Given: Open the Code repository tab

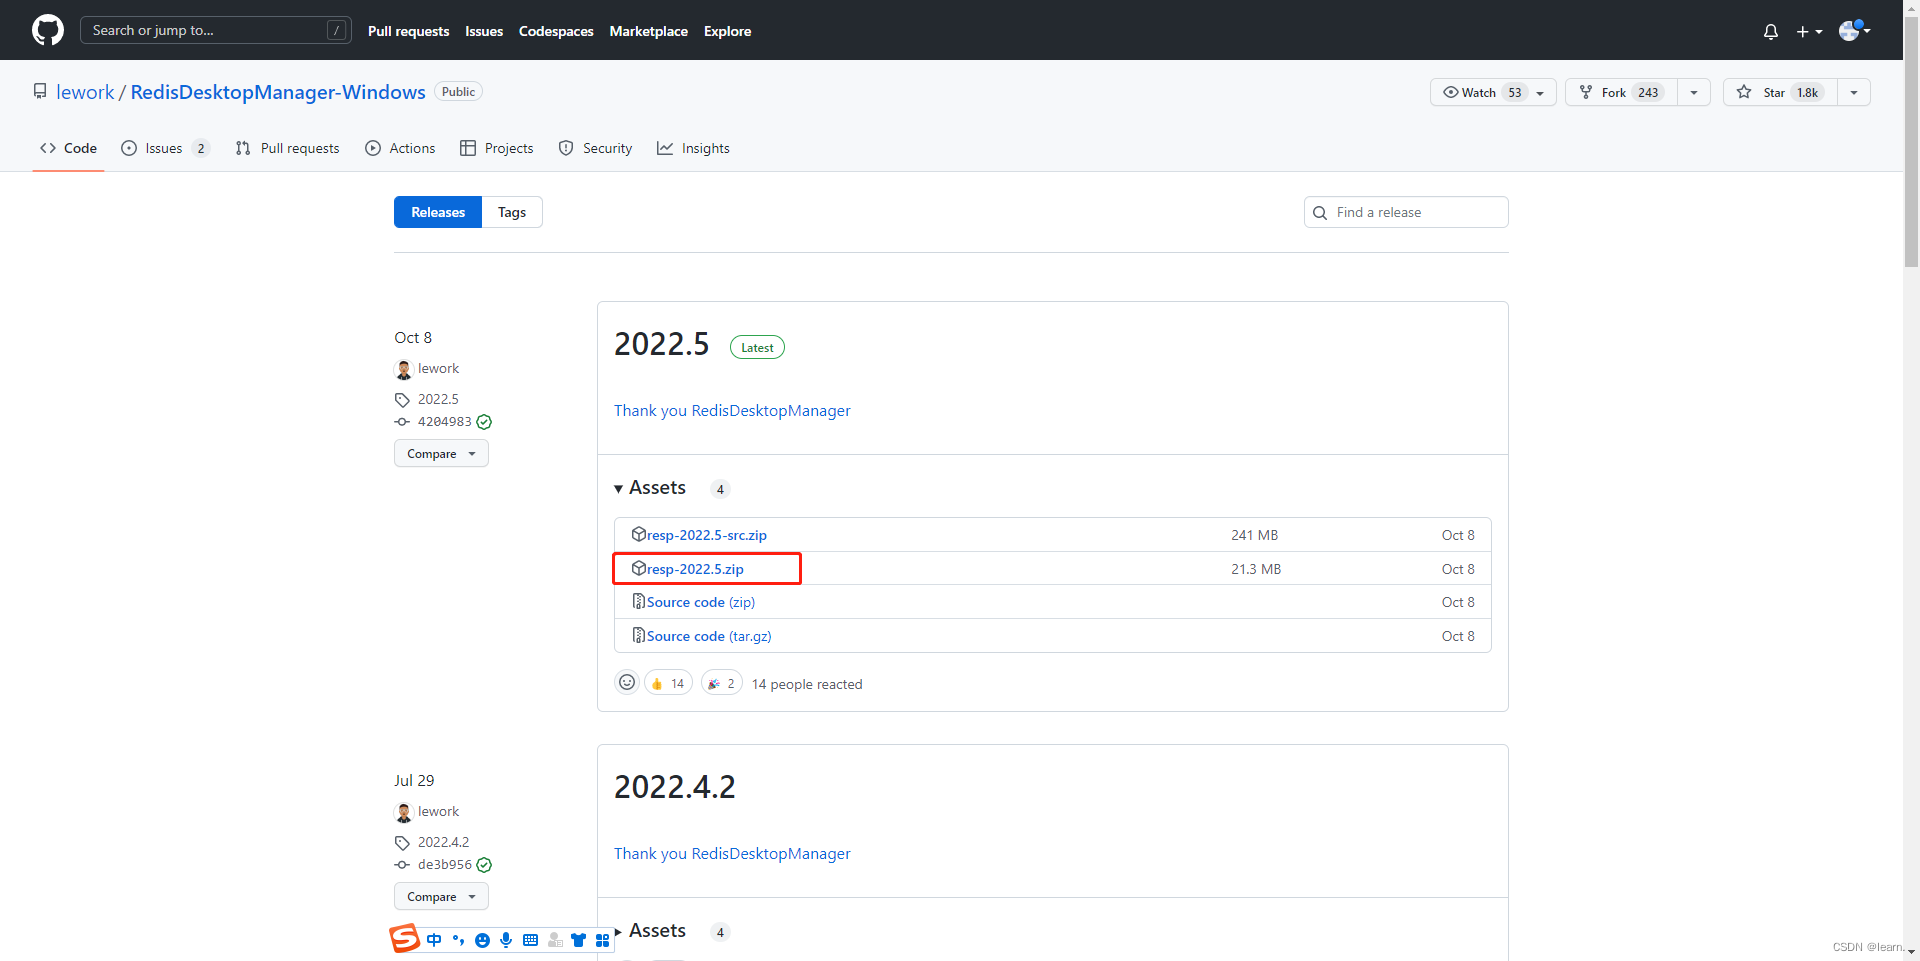Looking at the screenshot, I should 68,148.
